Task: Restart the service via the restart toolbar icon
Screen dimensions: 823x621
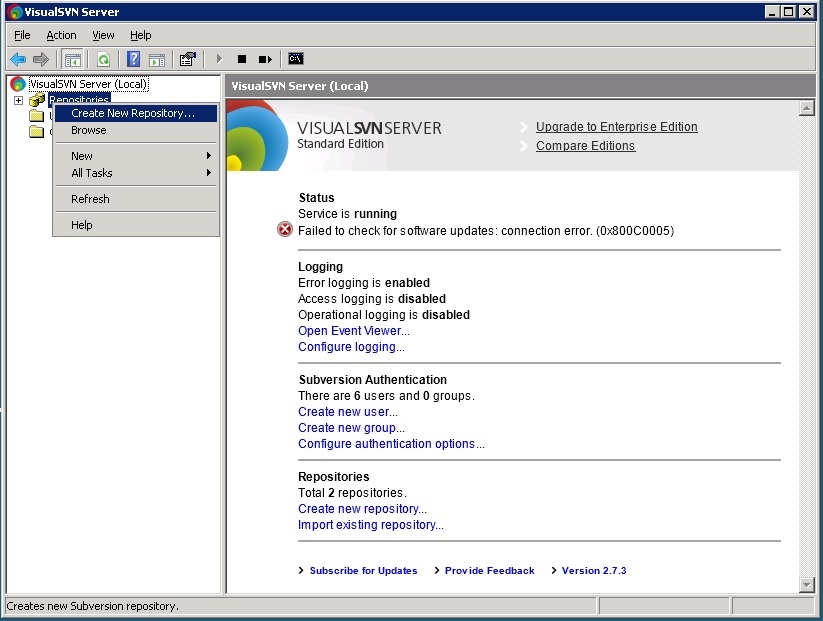Action: 266,58
